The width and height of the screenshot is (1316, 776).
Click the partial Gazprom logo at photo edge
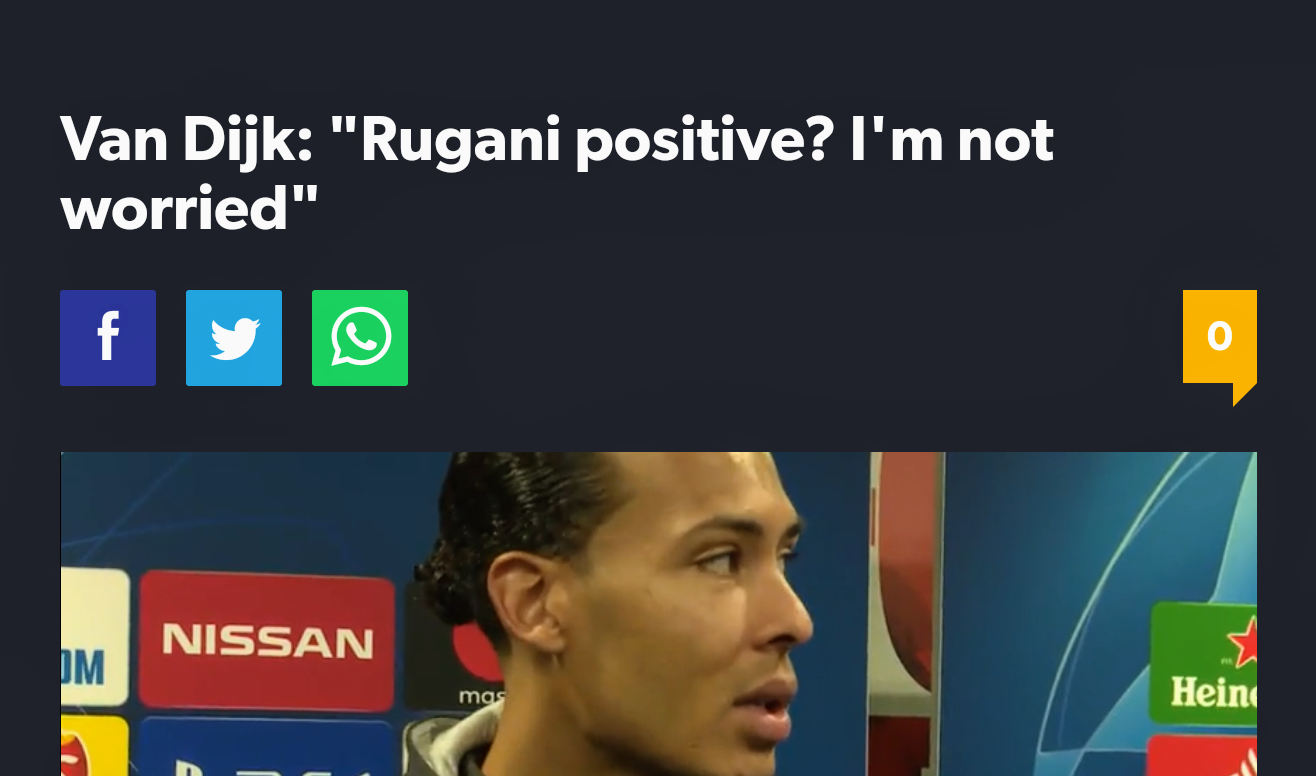tap(94, 636)
